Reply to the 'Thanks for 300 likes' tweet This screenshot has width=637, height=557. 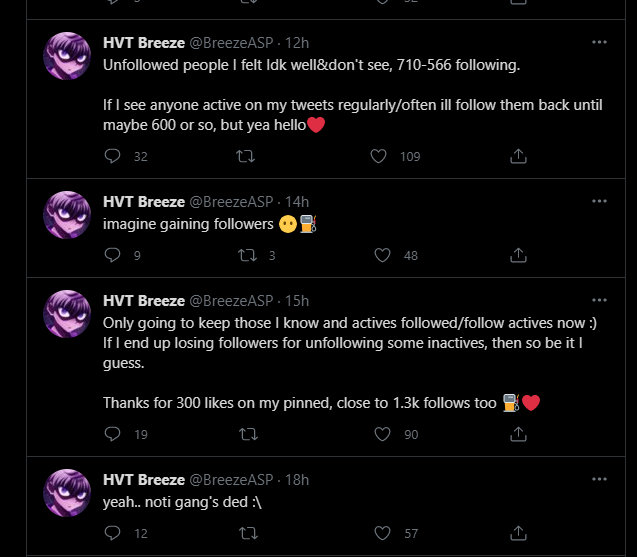(x=112, y=434)
